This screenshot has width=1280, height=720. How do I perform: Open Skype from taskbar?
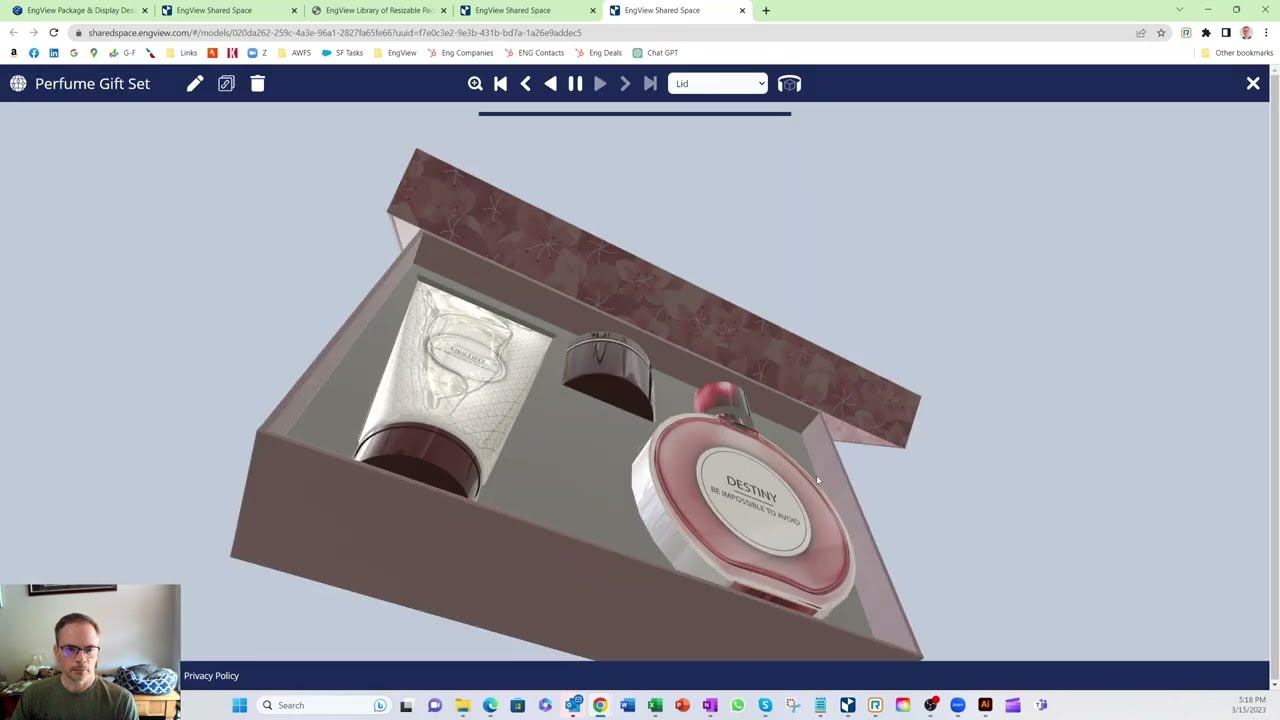point(765,705)
